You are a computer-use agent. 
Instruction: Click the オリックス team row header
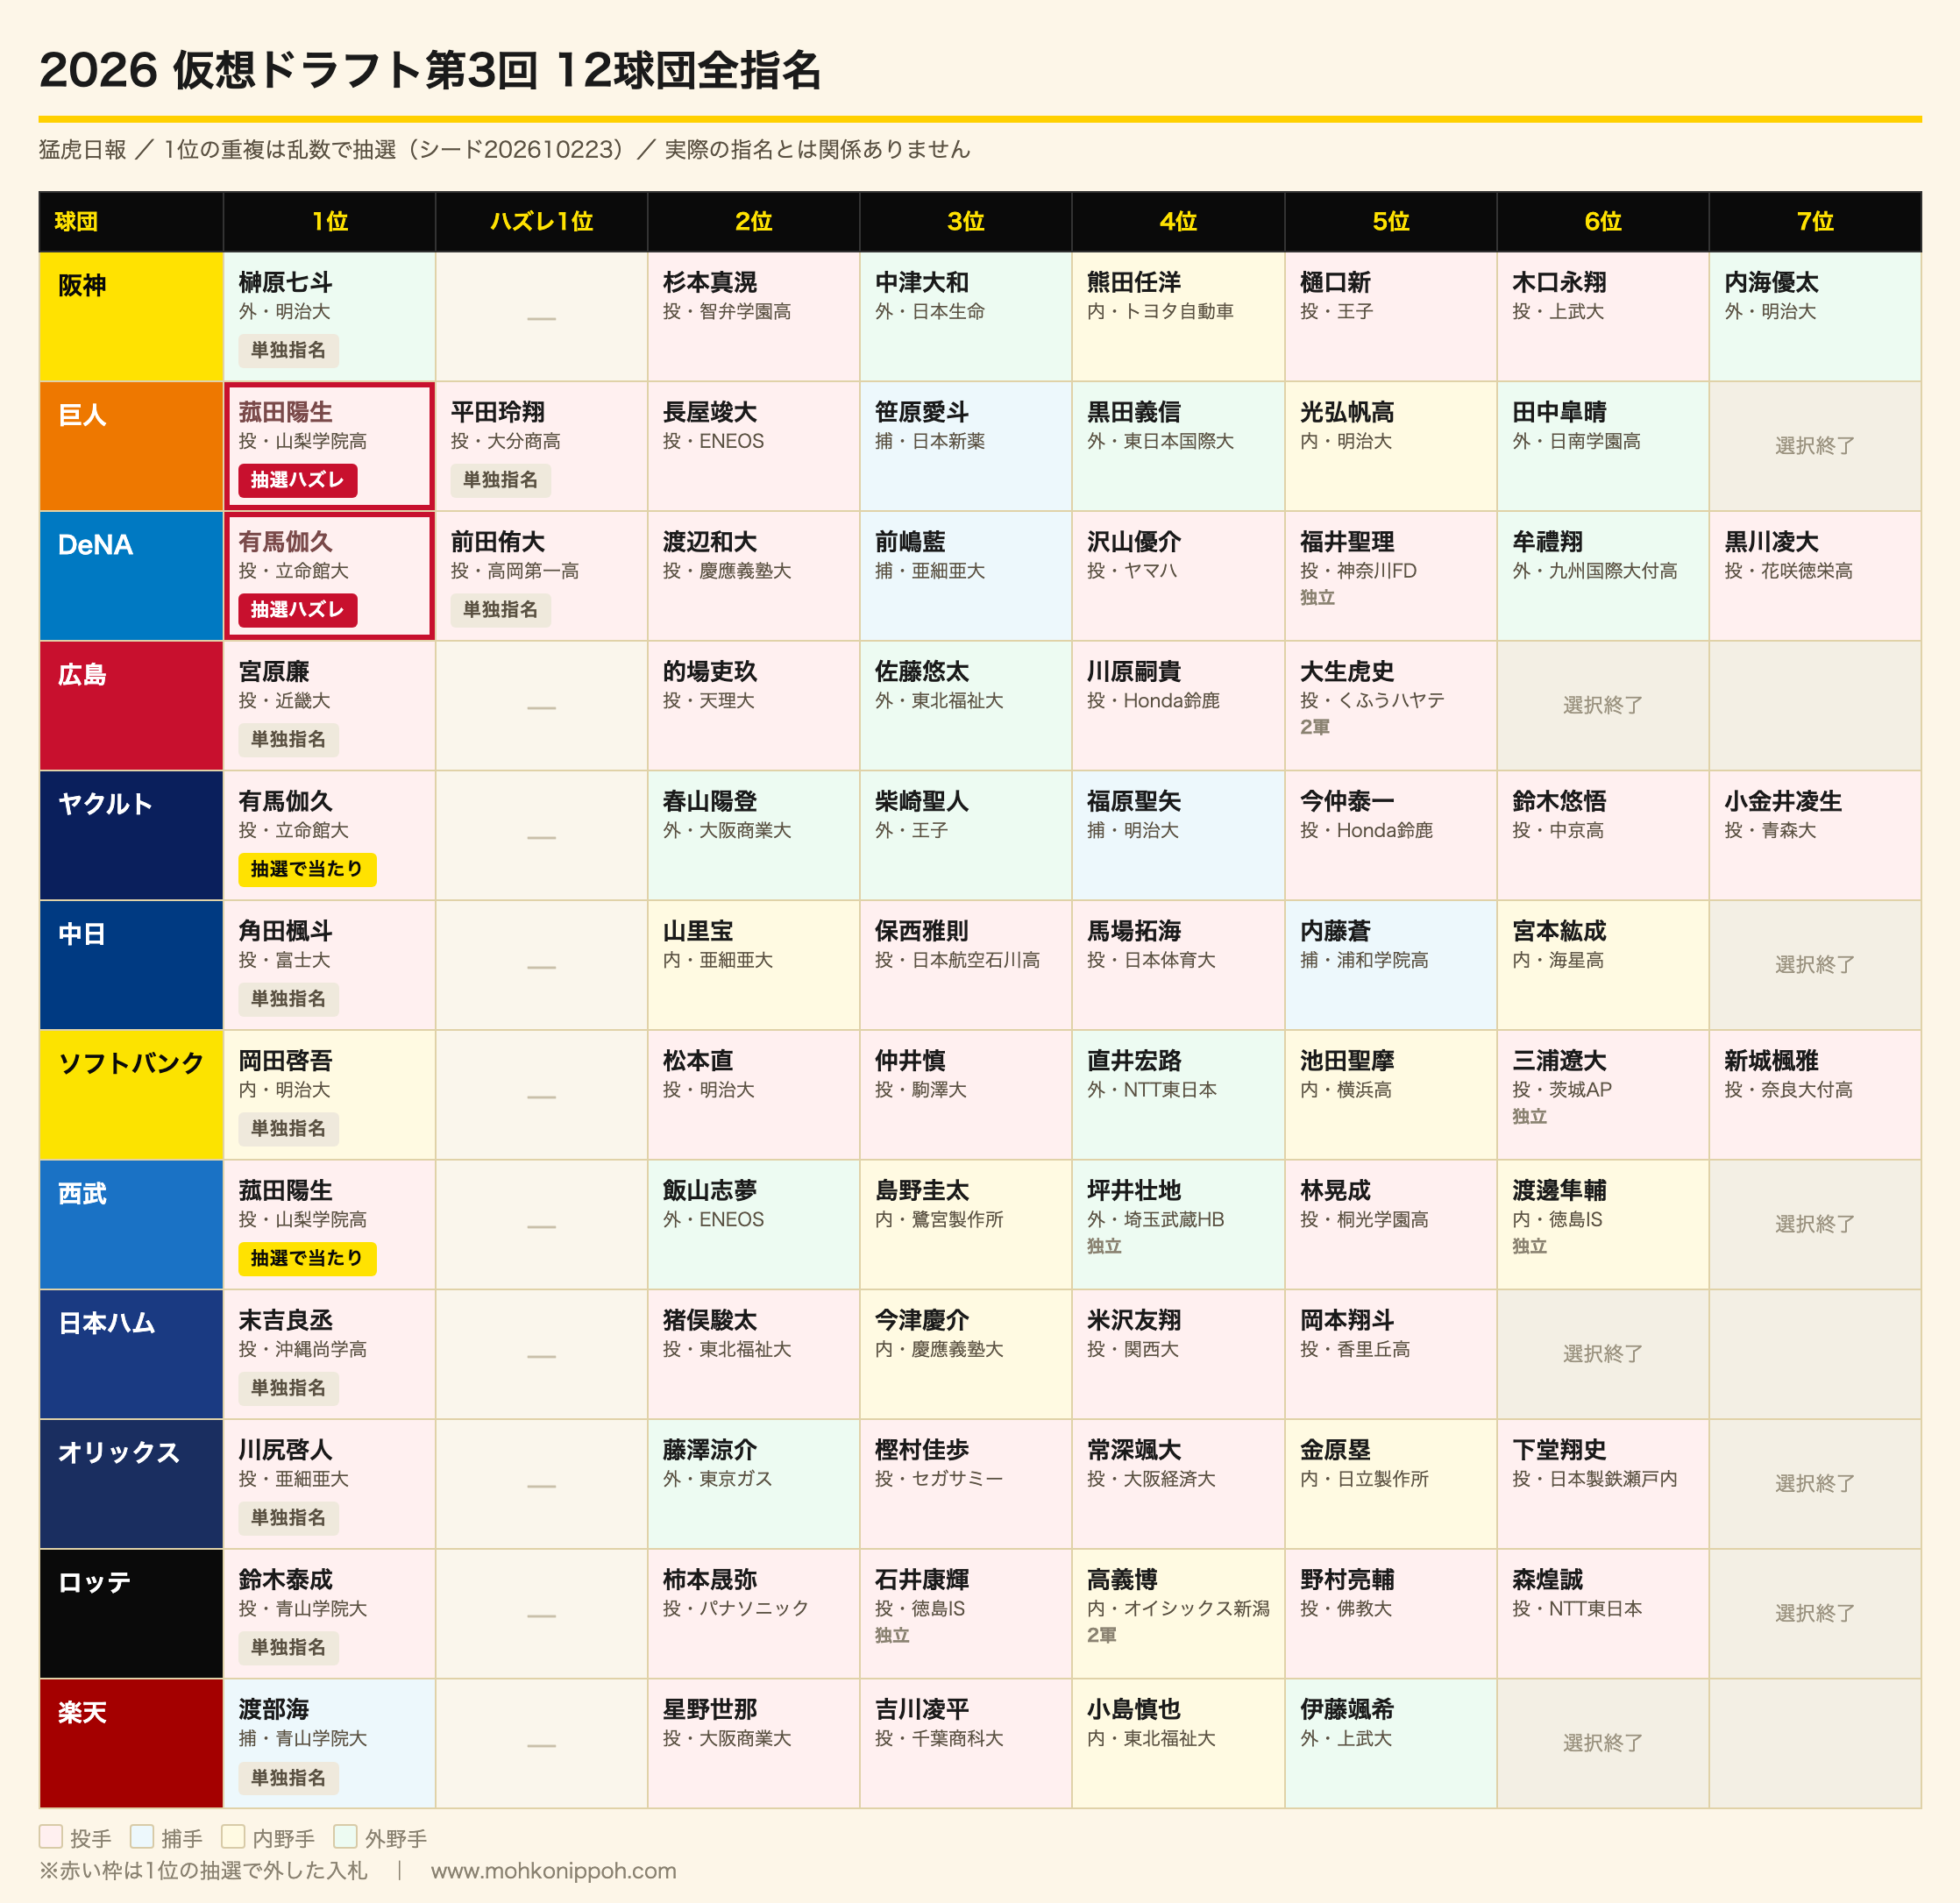pos(131,1483)
